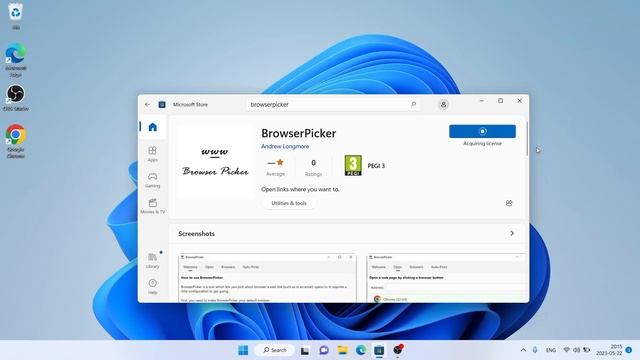This screenshot has height=360, width=640.
Task: Open the user account profile icon
Action: (443, 104)
